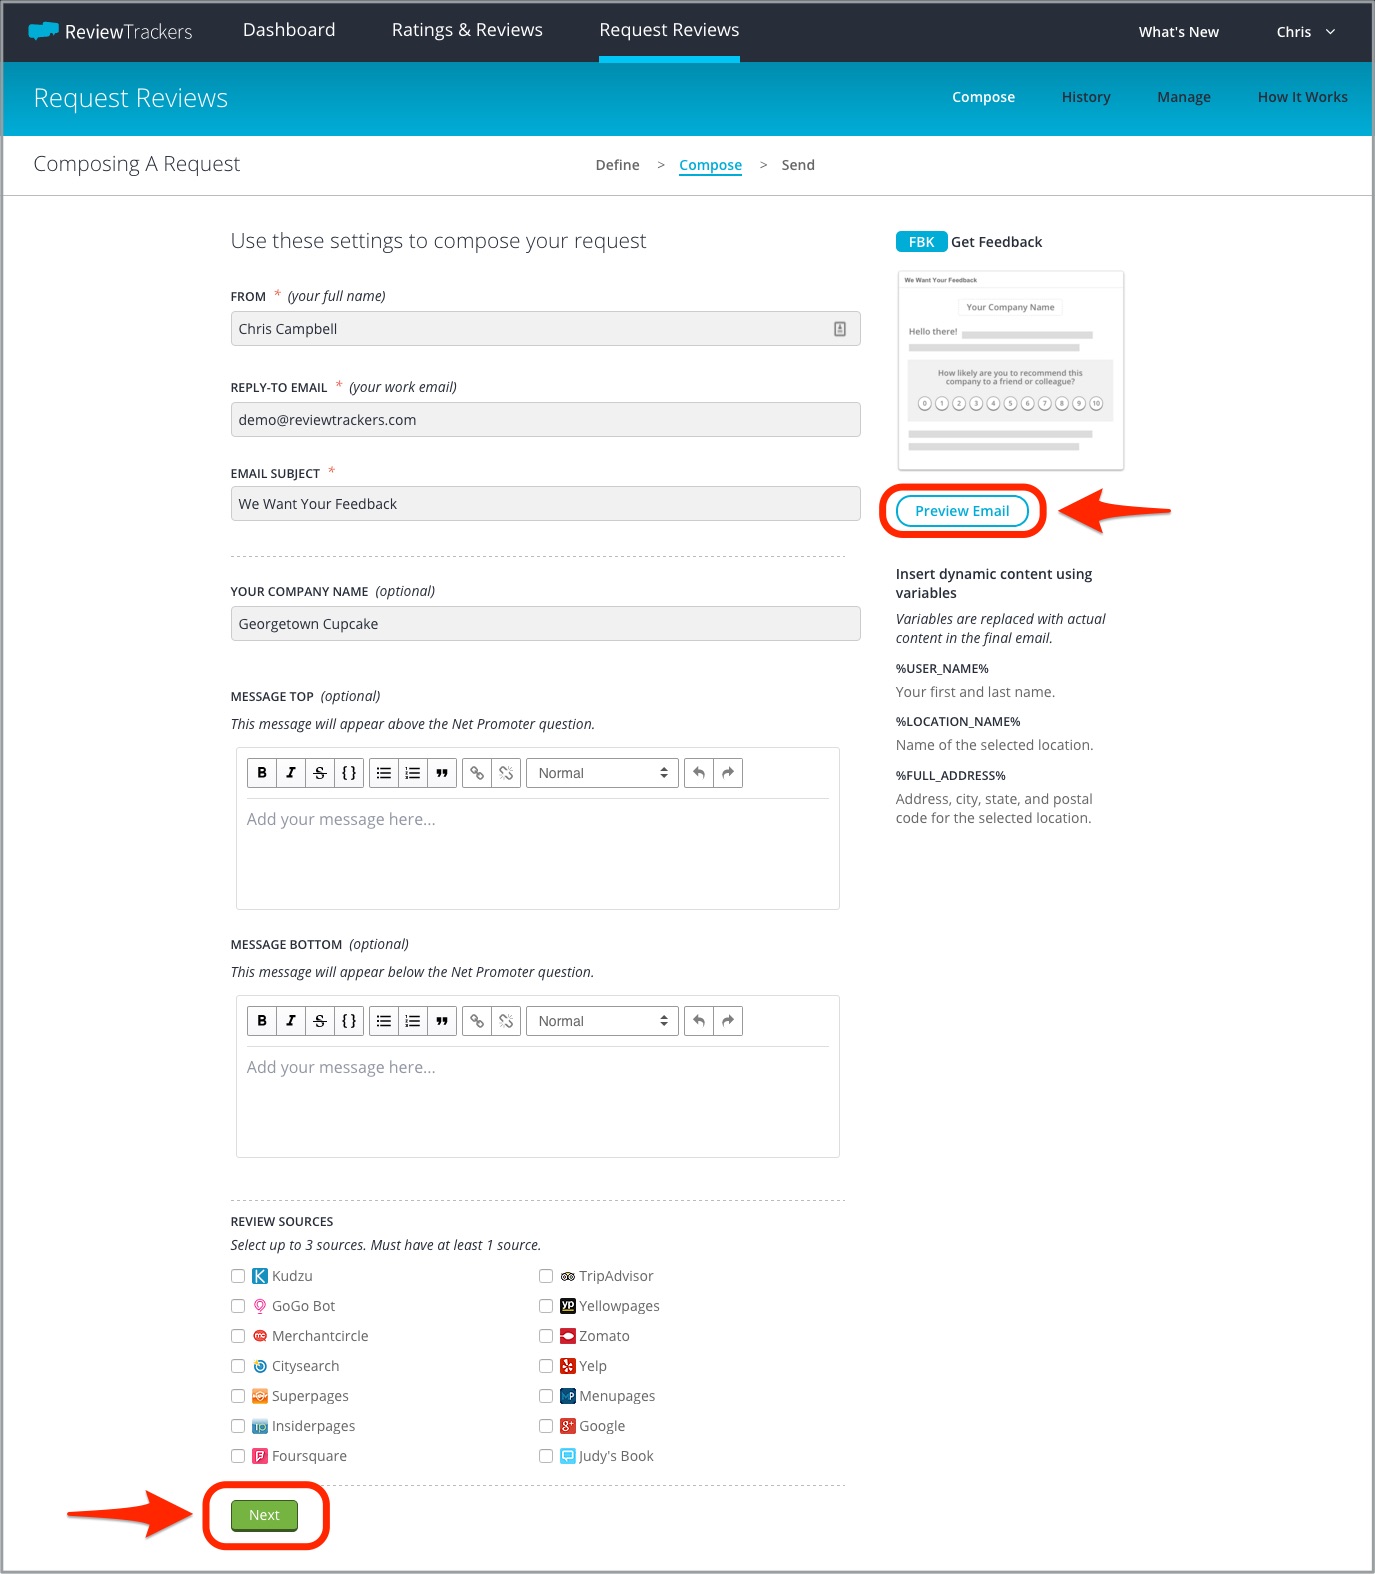The width and height of the screenshot is (1375, 1574).
Task: Click into the Message Bottom text area
Action: pos(537,1101)
